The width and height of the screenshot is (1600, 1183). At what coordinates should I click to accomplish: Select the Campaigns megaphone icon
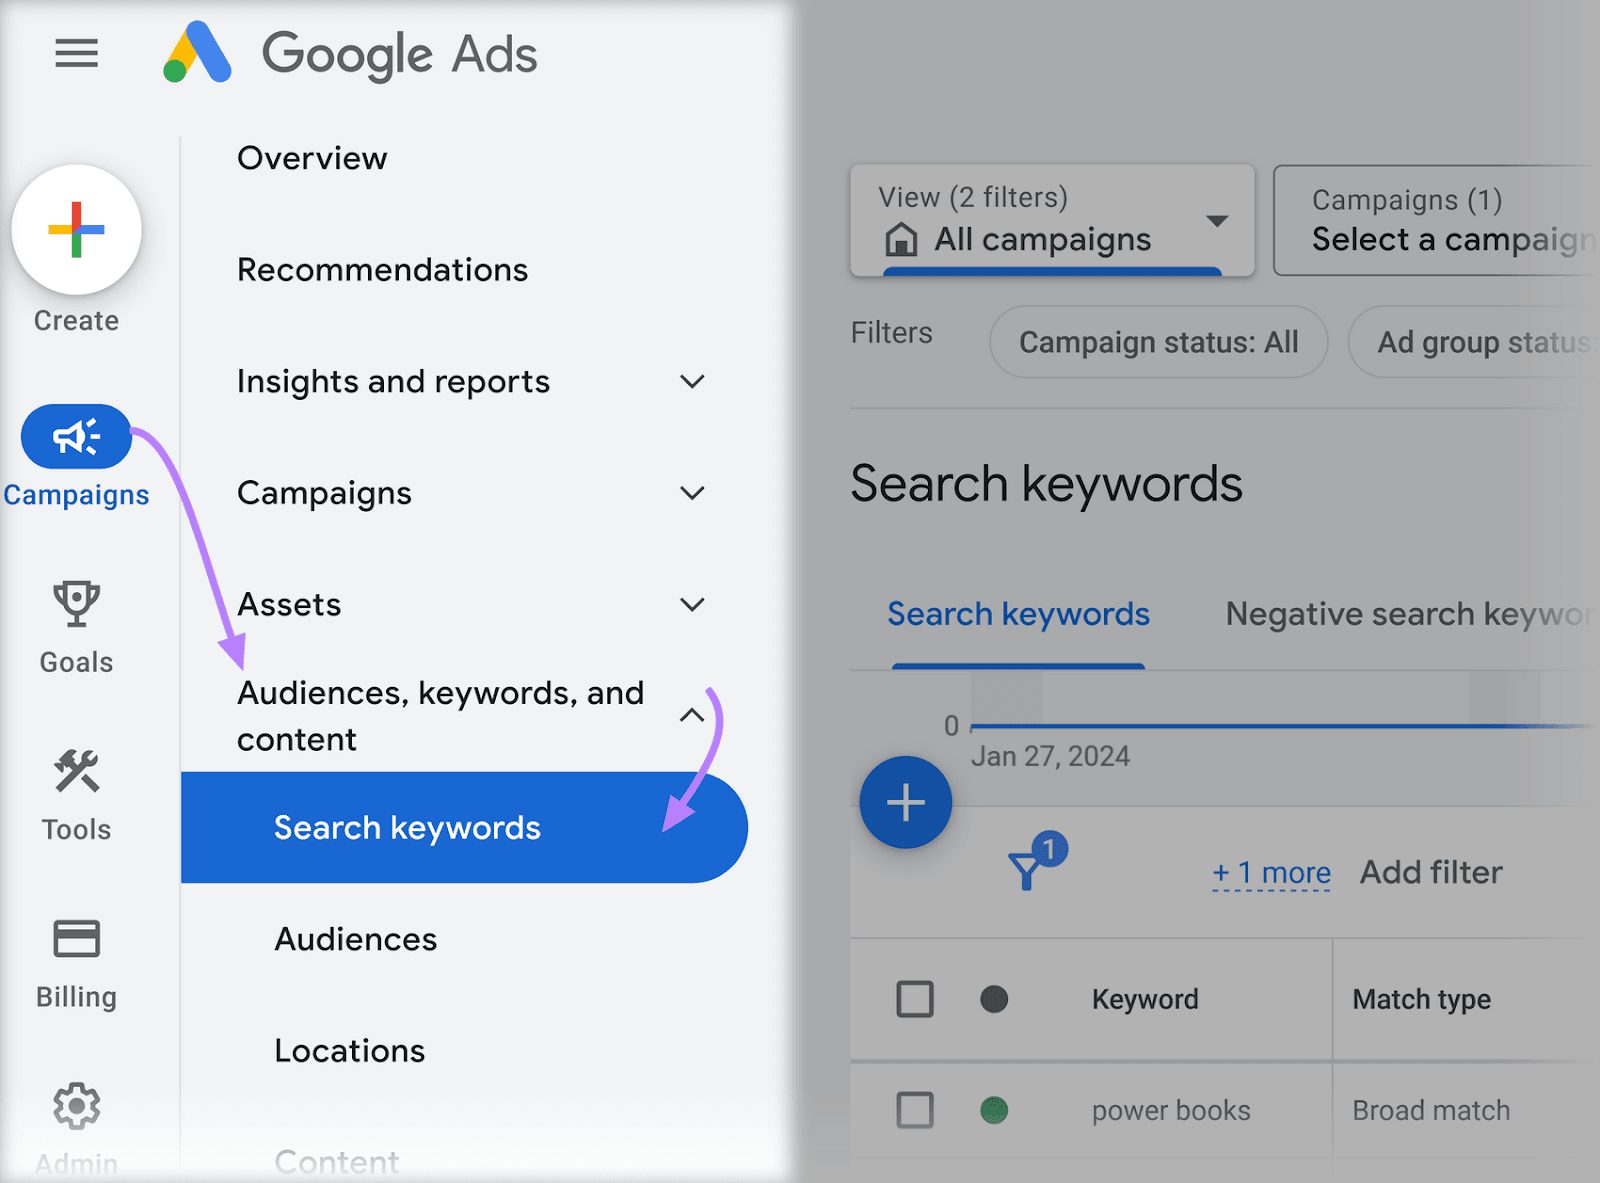pyautogui.click(x=76, y=436)
